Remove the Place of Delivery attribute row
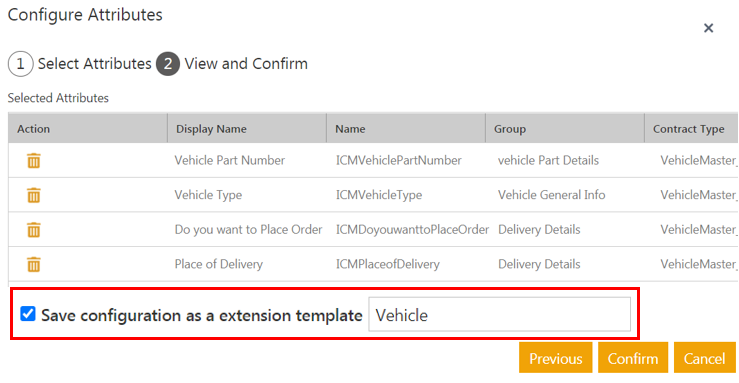Viewport: 739px width, 383px height. [33, 264]
